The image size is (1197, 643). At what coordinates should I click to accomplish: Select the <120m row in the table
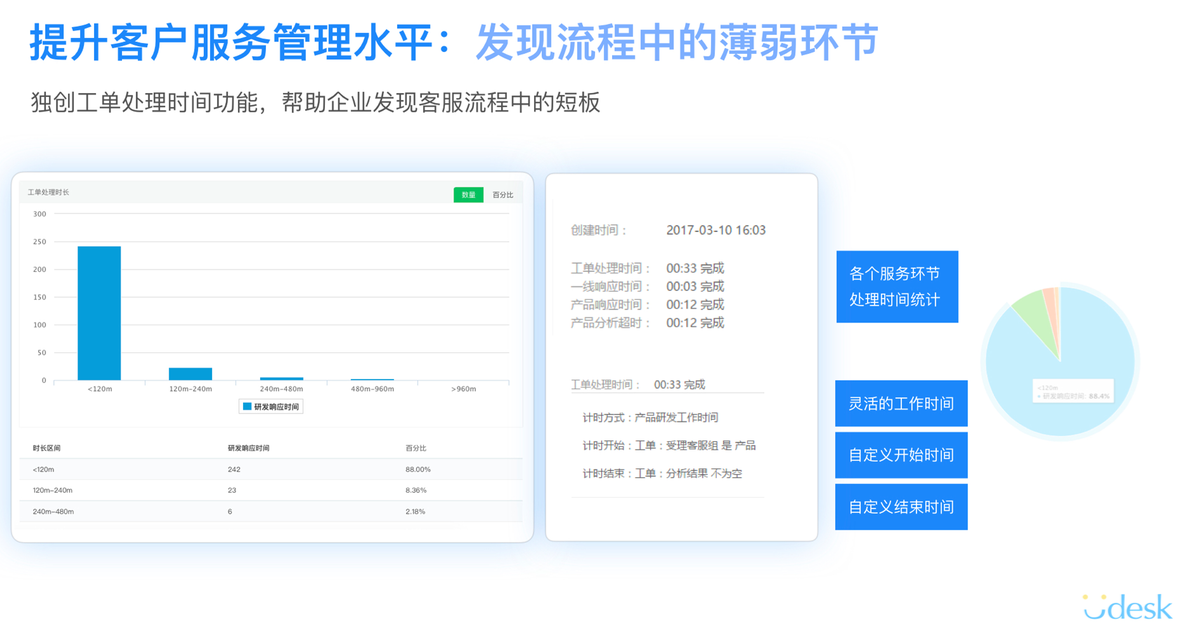tap(270, 470)
